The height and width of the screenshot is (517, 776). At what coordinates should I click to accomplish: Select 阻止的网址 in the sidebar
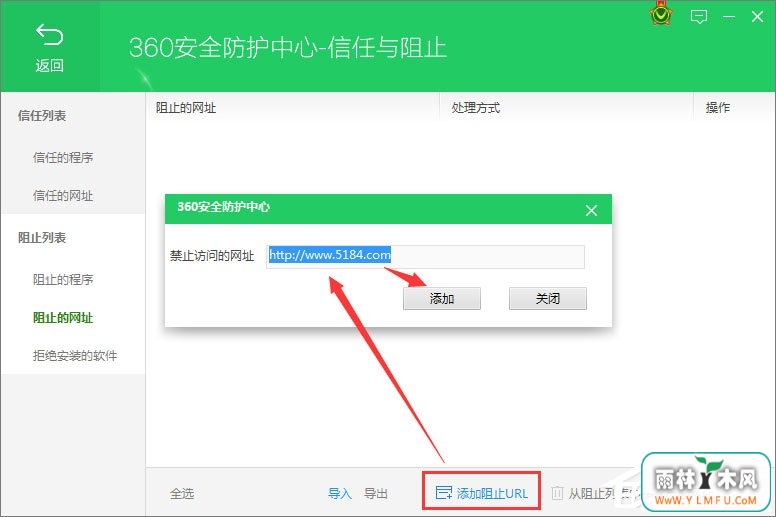pyautogui.click(x=63, y=317)
